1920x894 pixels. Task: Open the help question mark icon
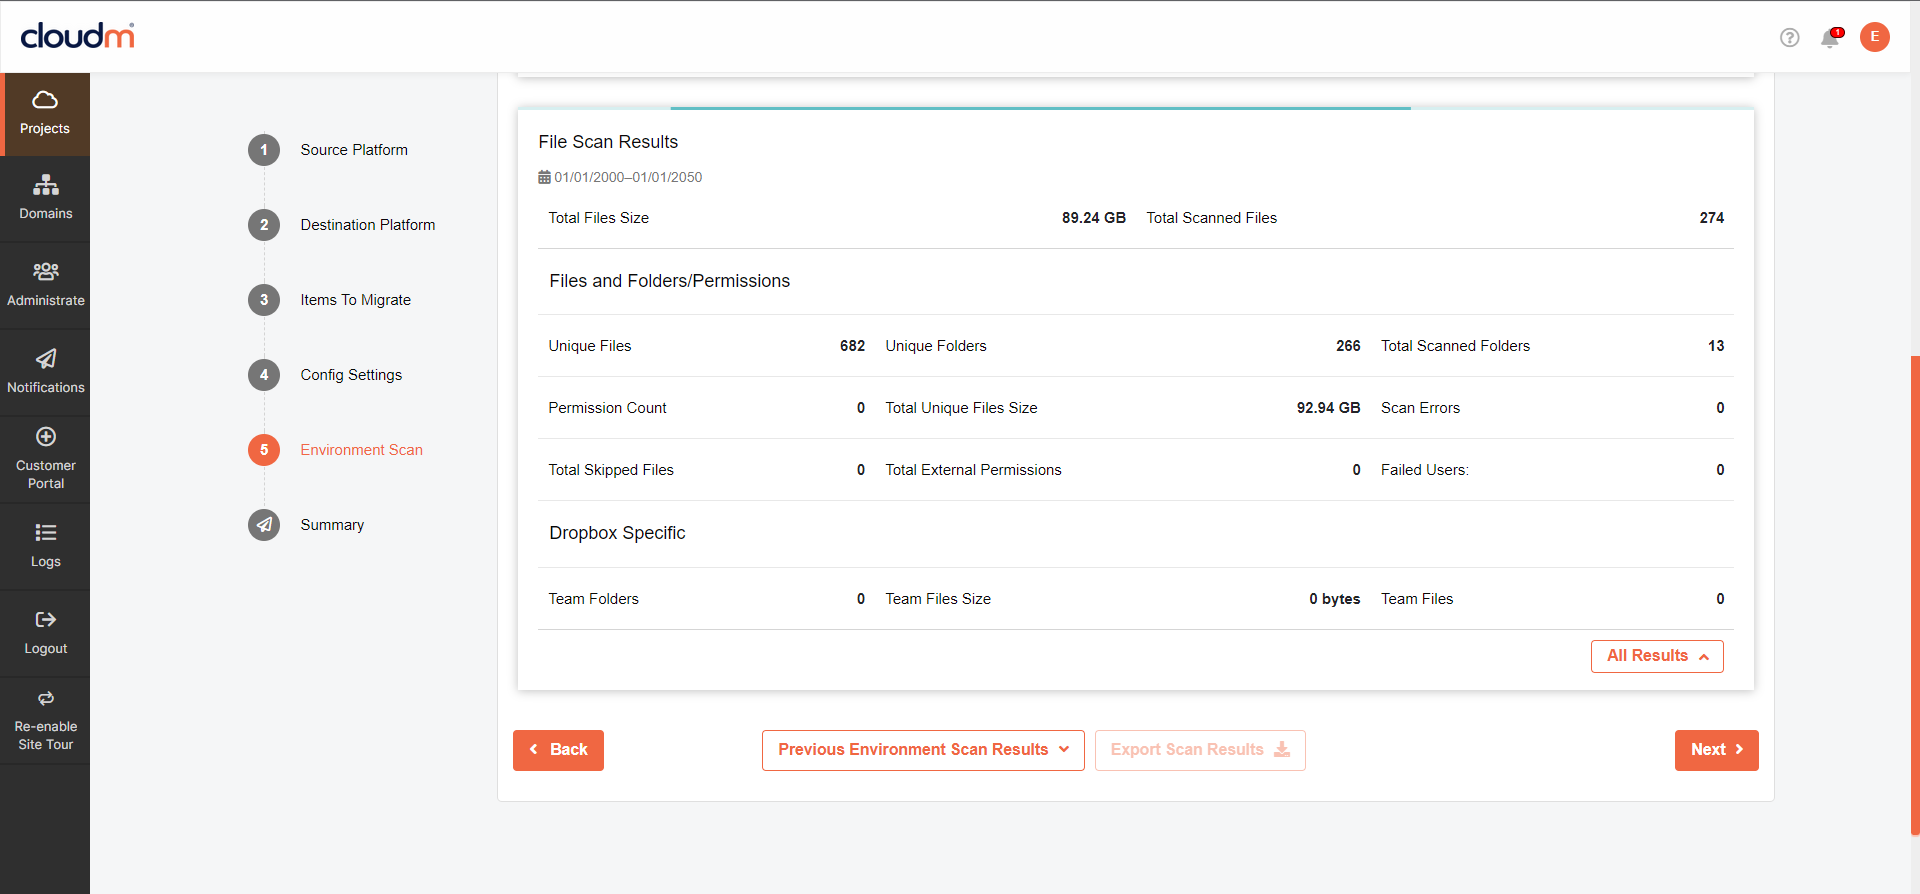click(x=1789, y=38)
